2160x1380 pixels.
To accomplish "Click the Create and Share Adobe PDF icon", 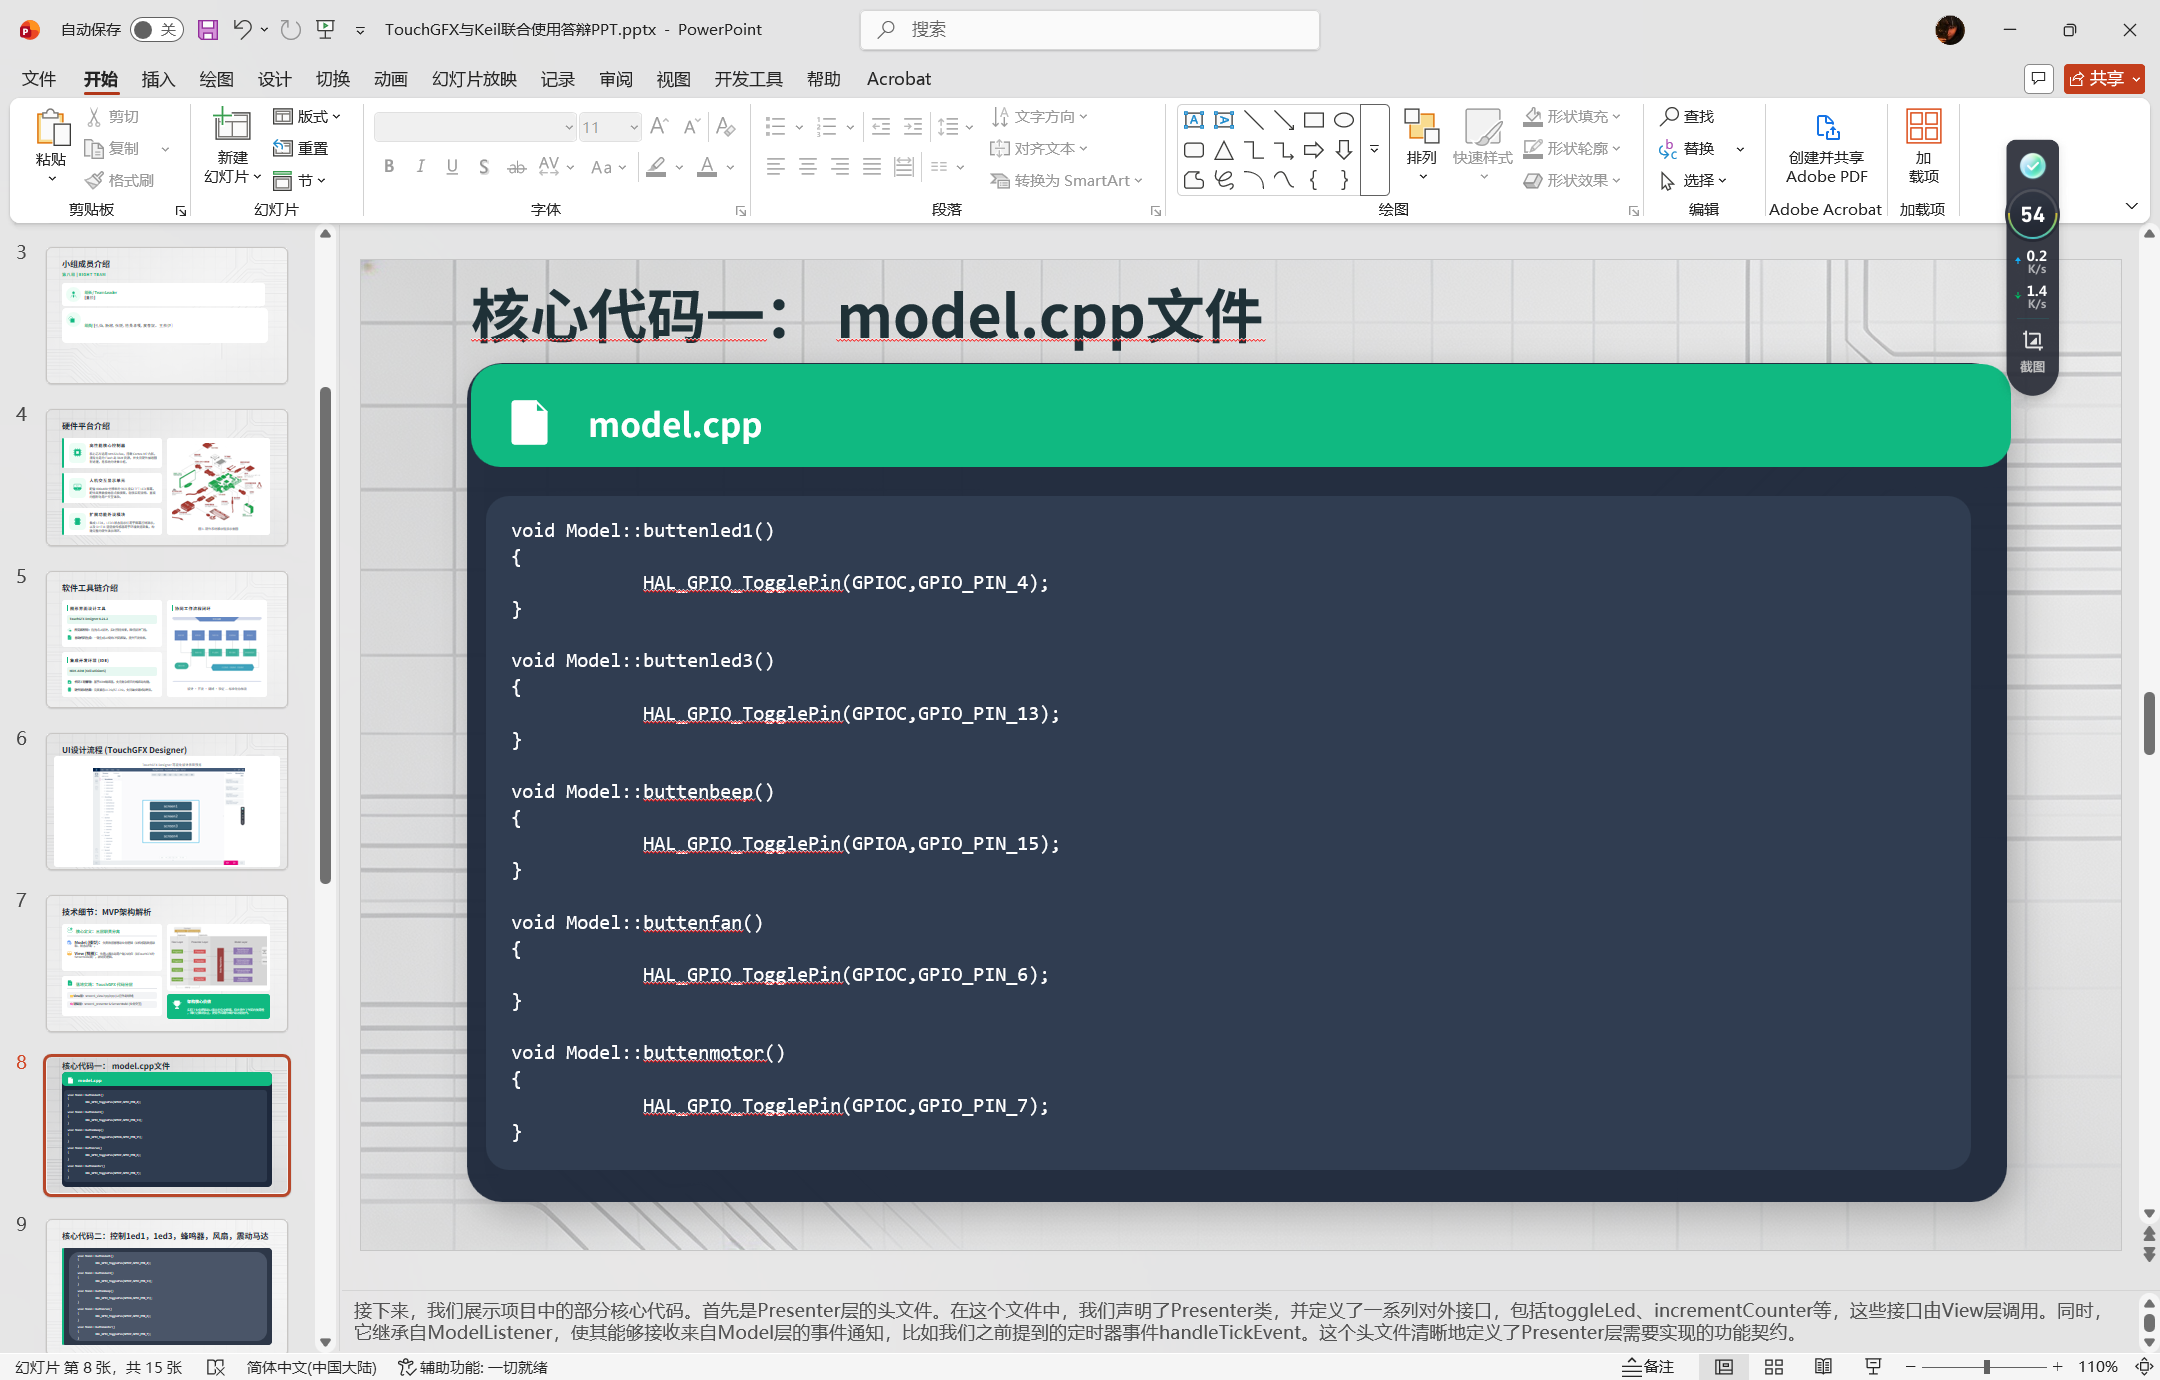I will pyautogui.click(x=1826, y=128).
